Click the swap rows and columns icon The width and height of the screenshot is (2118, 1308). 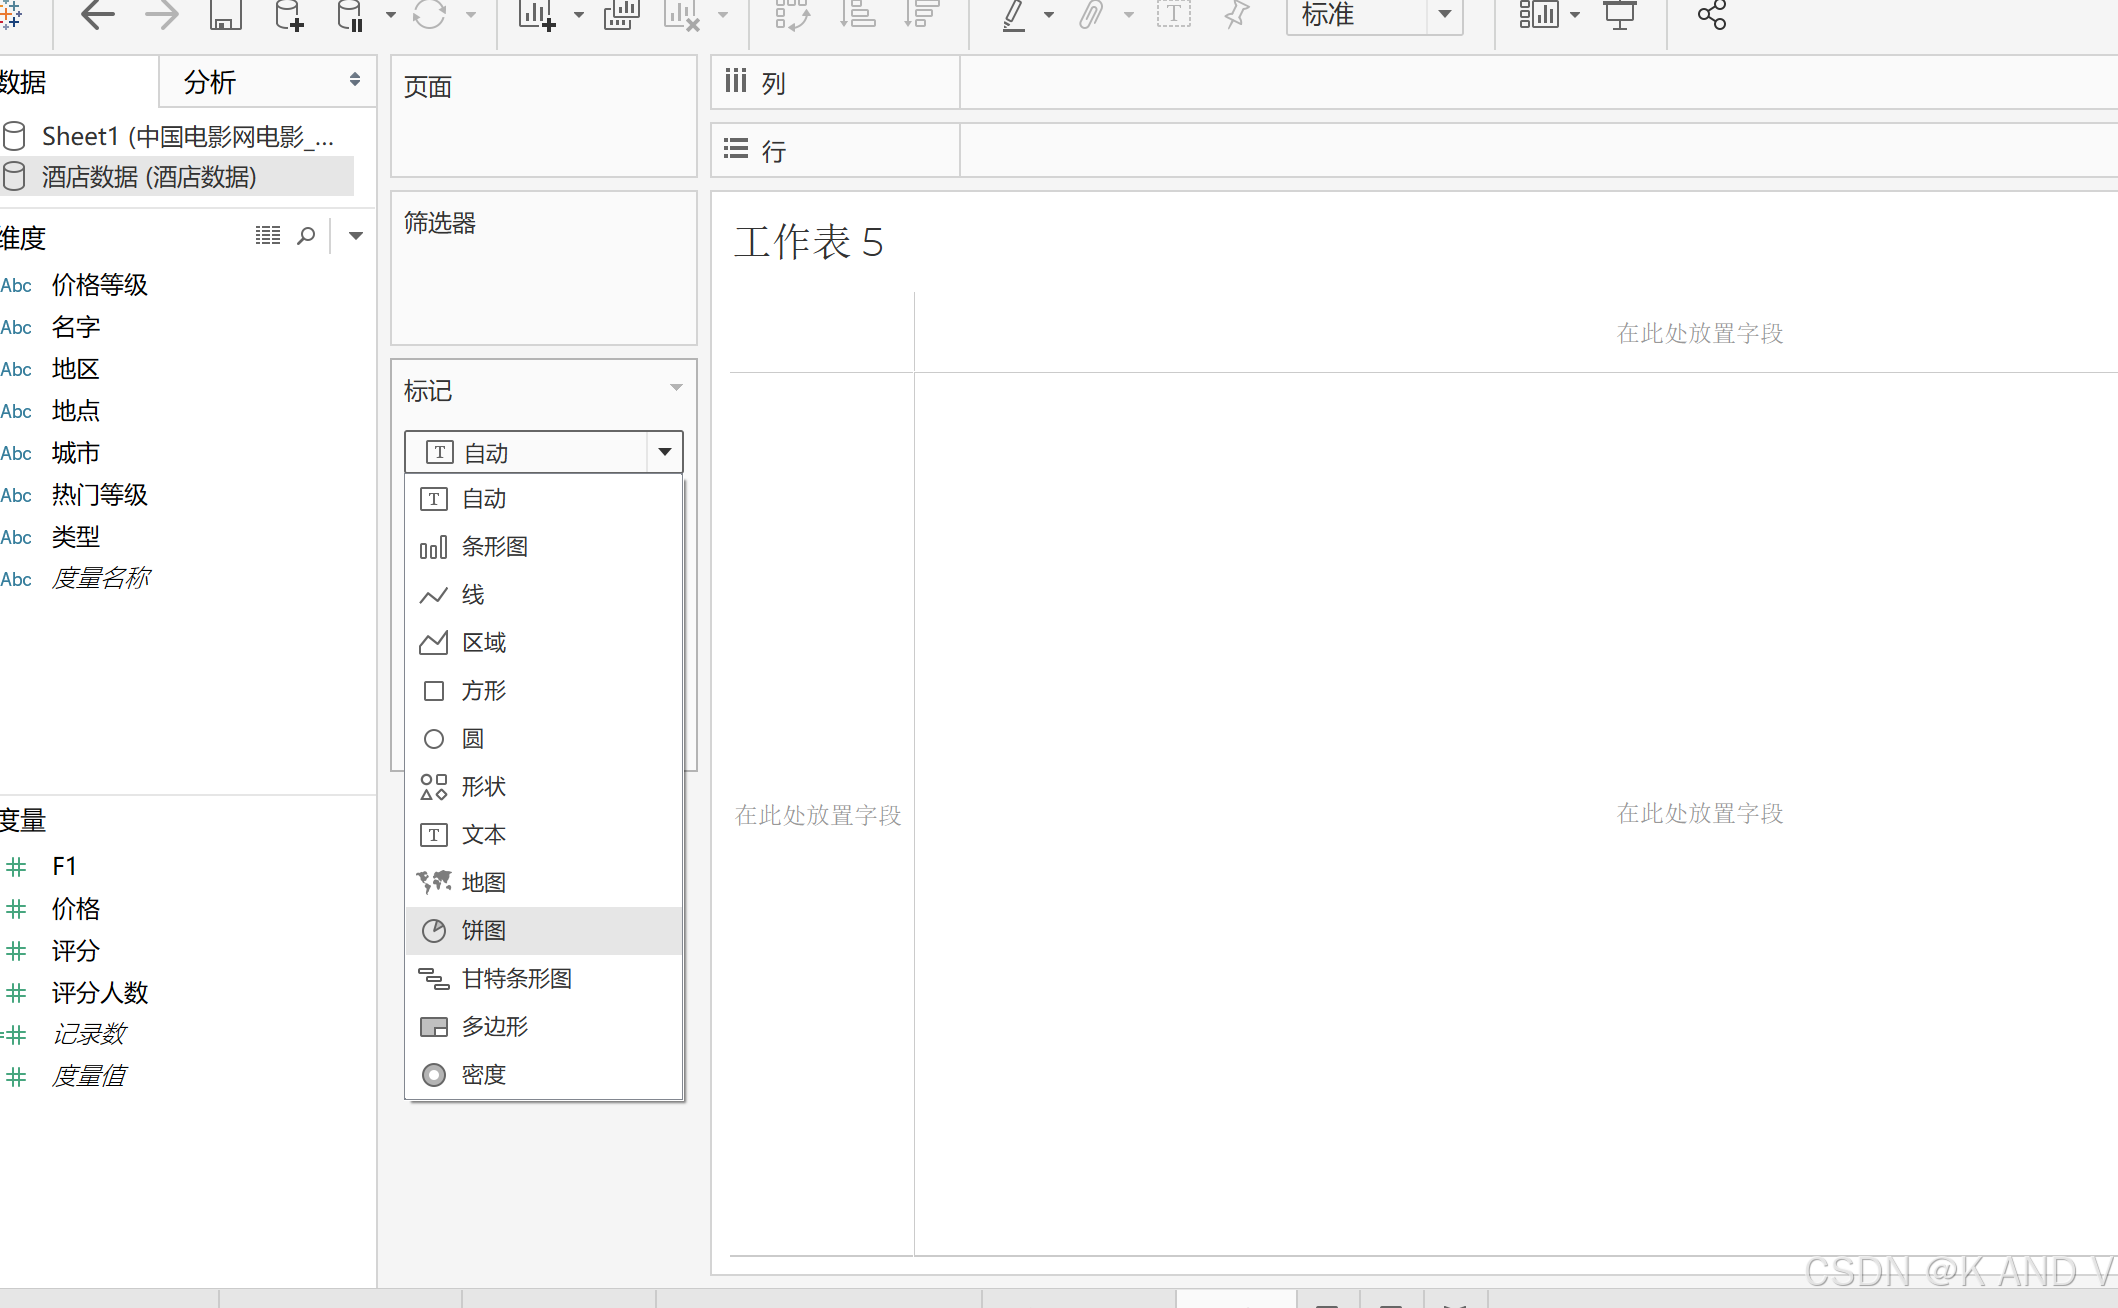pyautogui.click(x=792, y=15)
